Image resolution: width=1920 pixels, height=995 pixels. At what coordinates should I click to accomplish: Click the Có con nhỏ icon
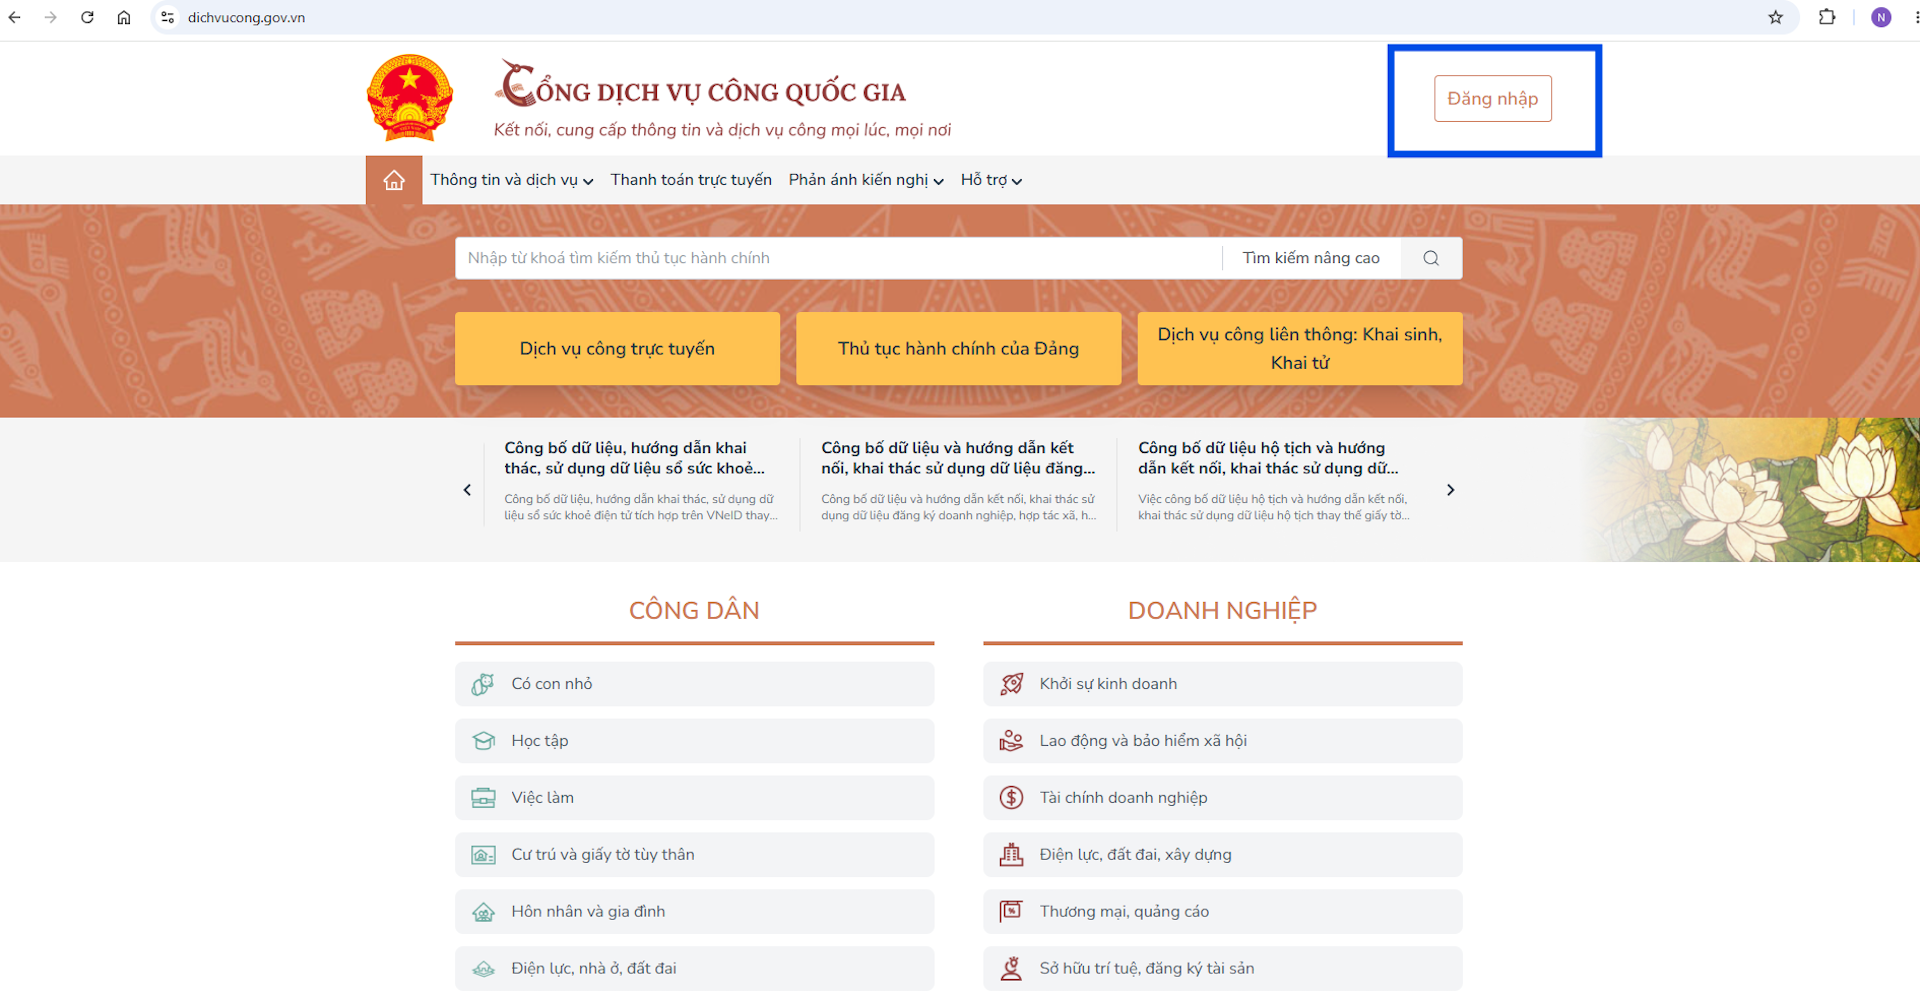coord(483,684)
